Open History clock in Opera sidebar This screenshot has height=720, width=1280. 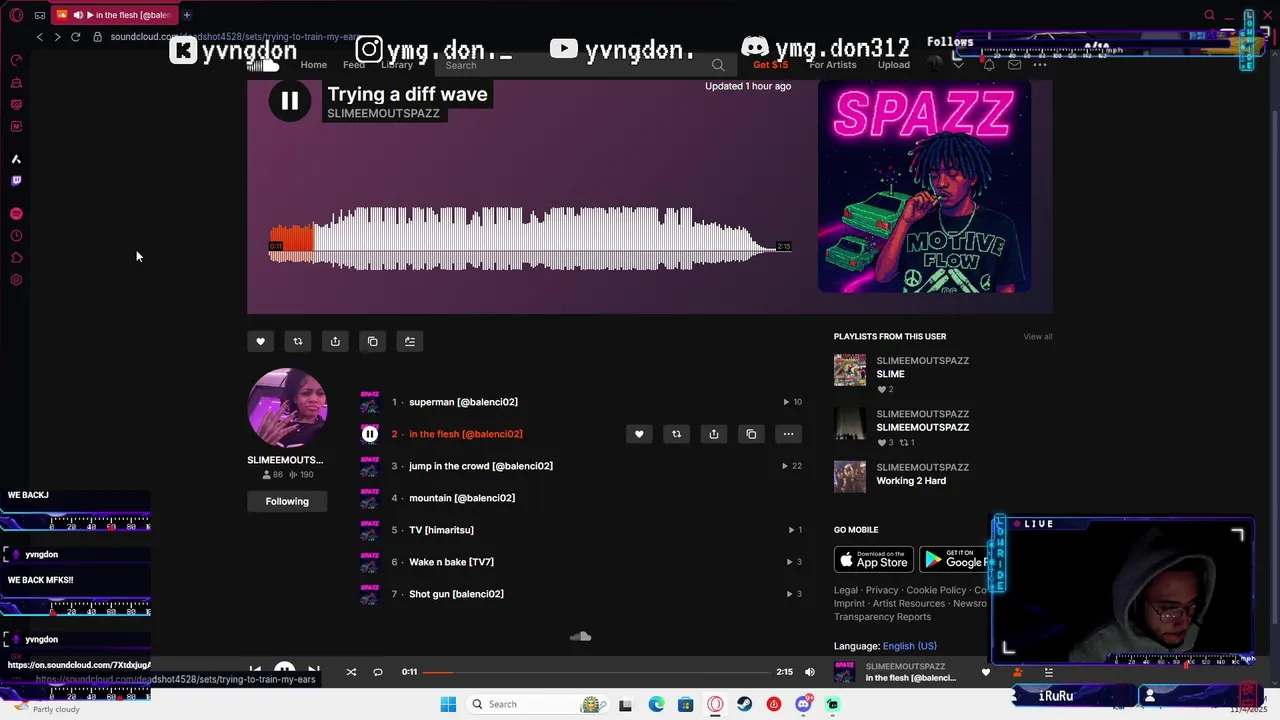tap(16, 236)
